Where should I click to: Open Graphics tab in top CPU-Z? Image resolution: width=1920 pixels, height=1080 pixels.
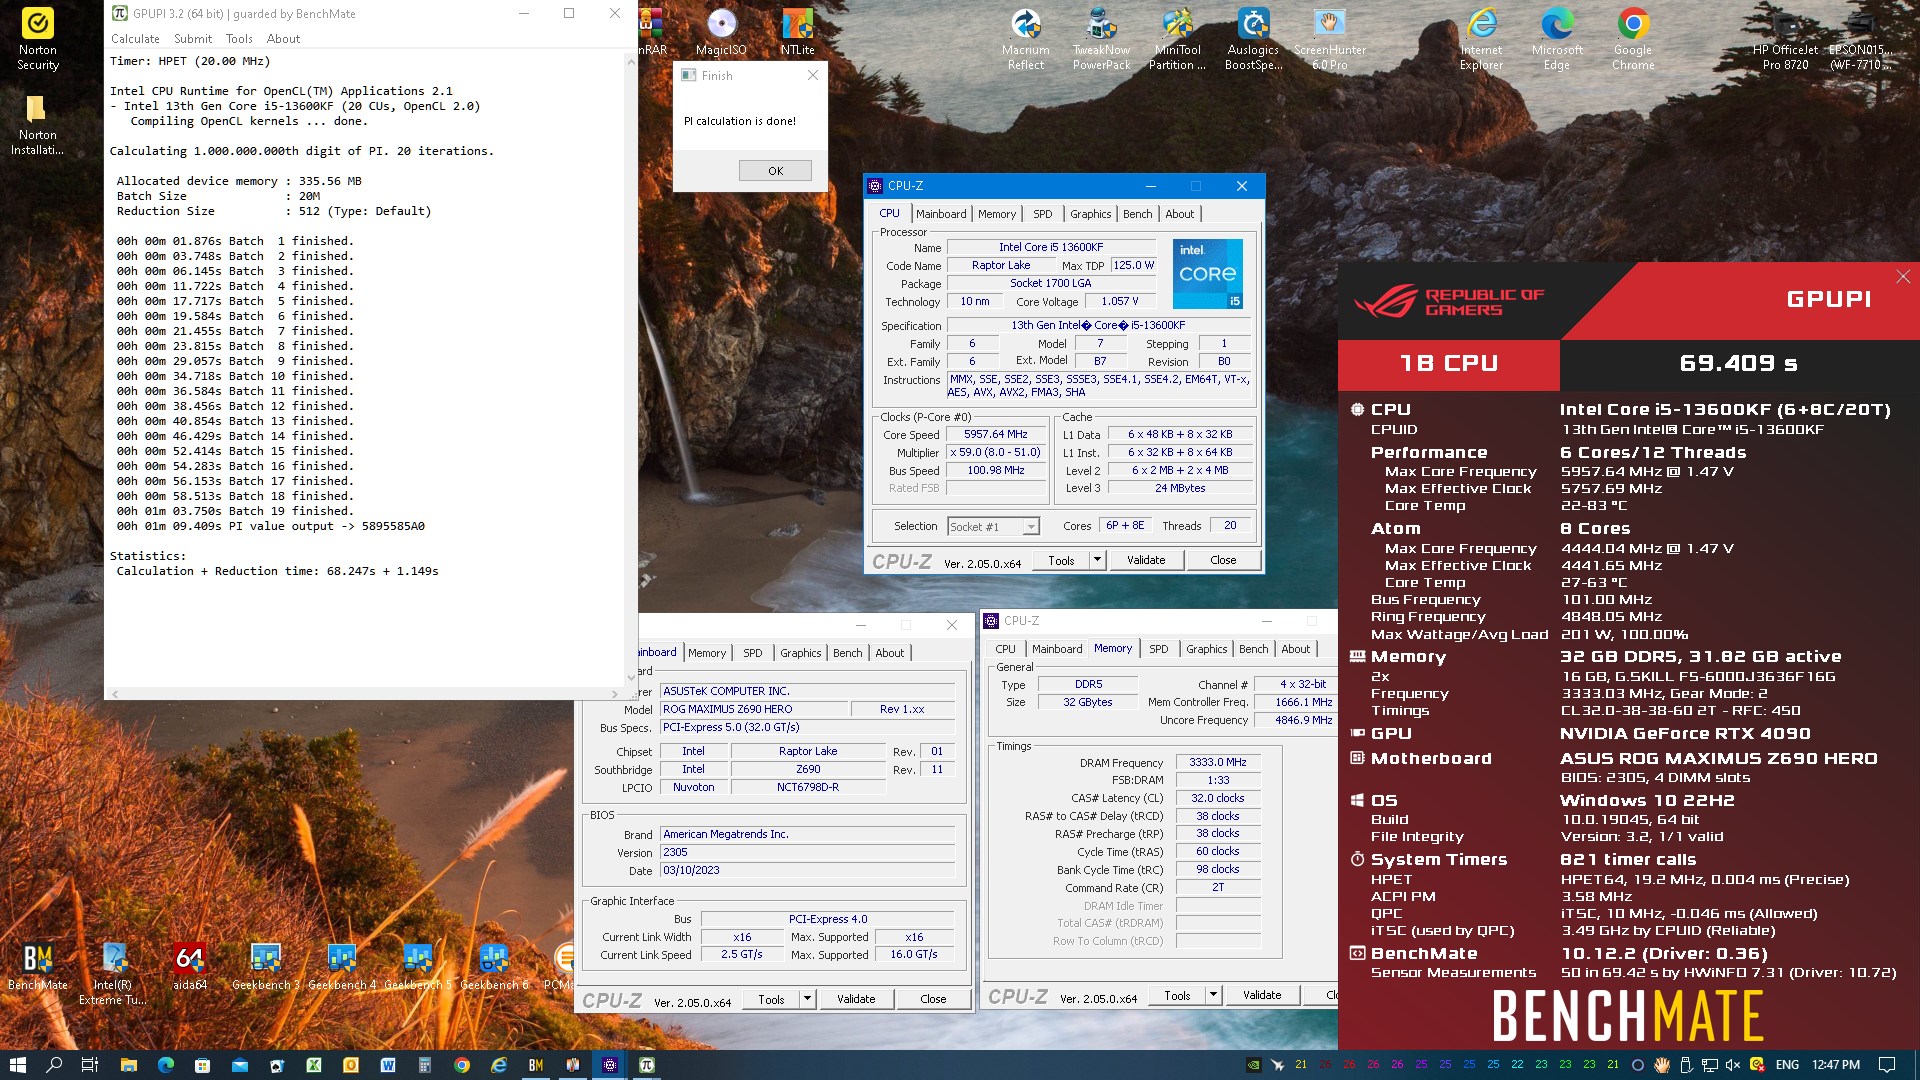coord(1090,214)
